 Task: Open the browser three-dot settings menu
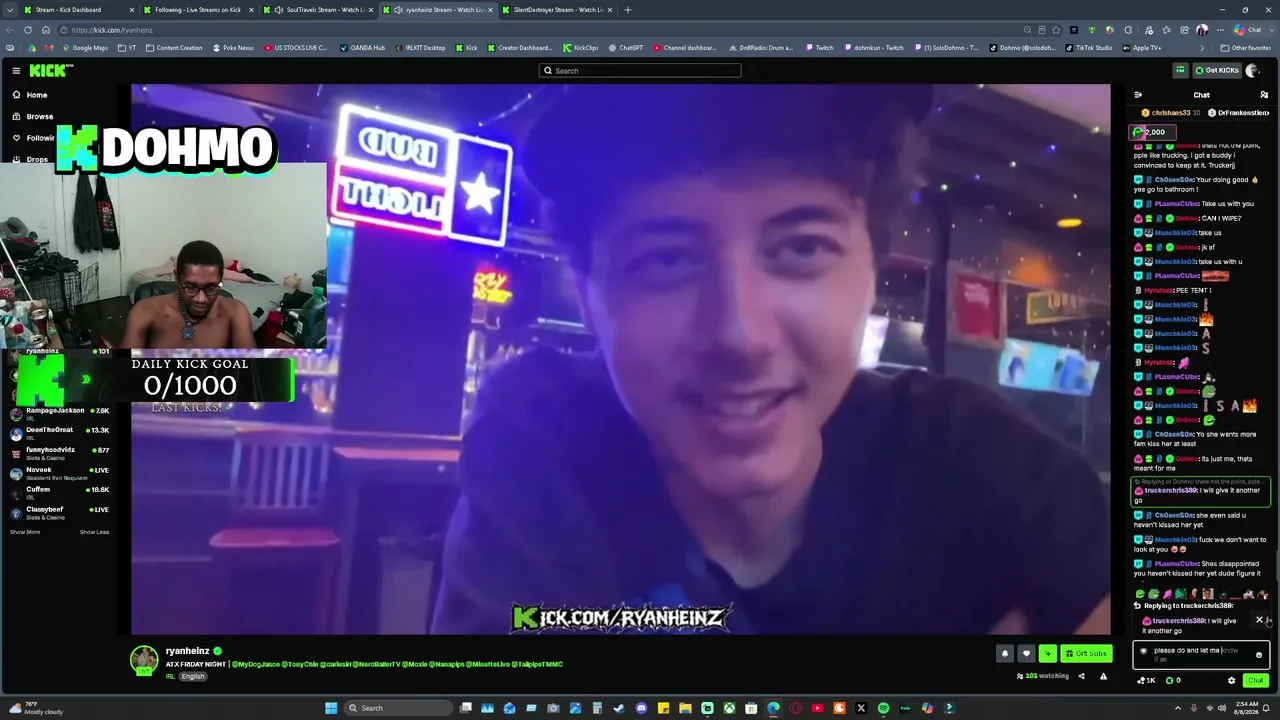click(1220, 30)
